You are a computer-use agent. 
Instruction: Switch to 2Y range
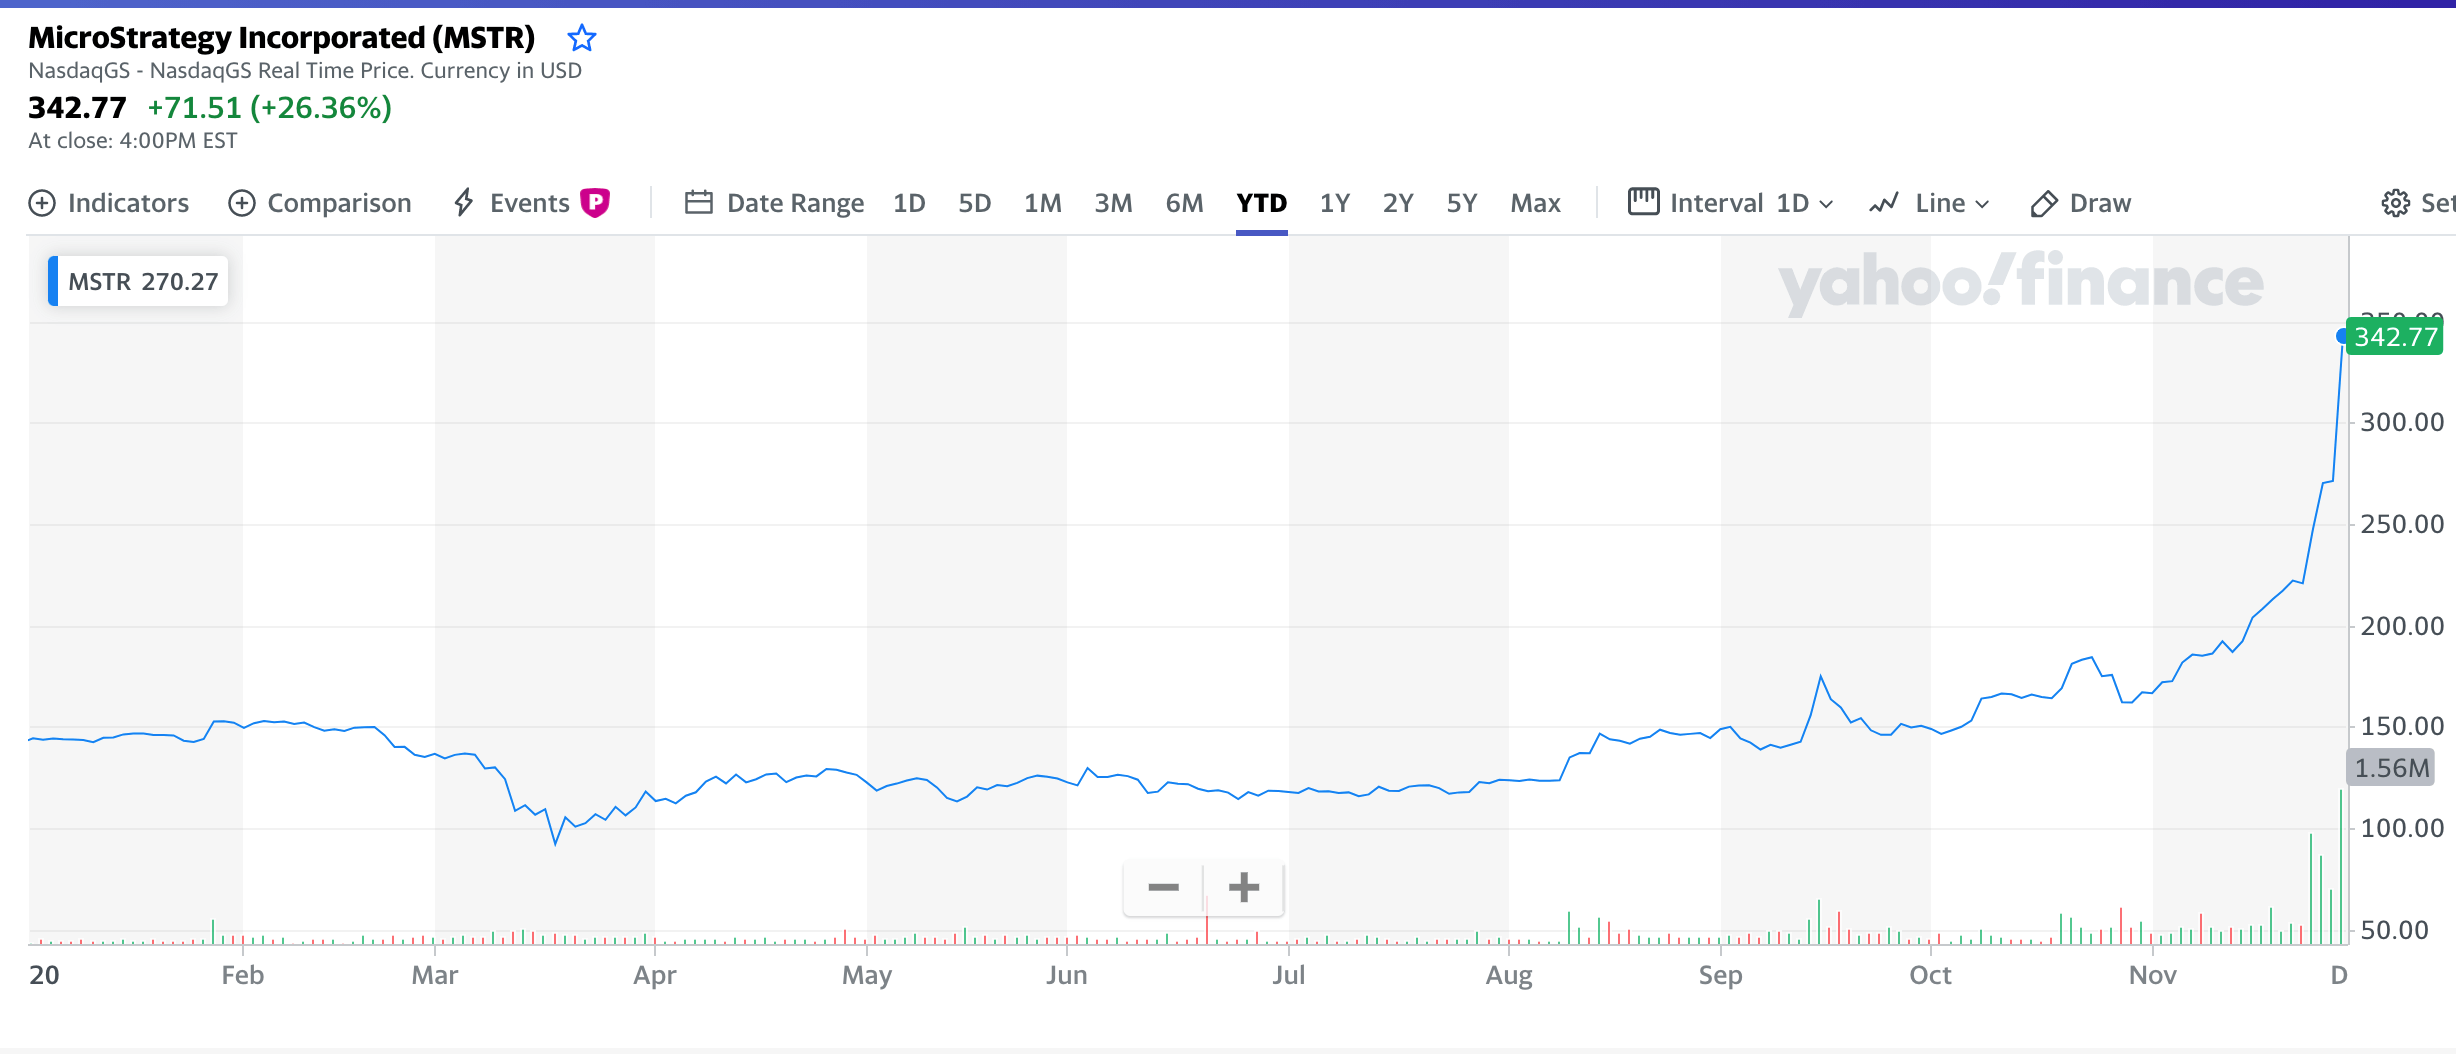pyautogui.click(x=1398, y=203)
